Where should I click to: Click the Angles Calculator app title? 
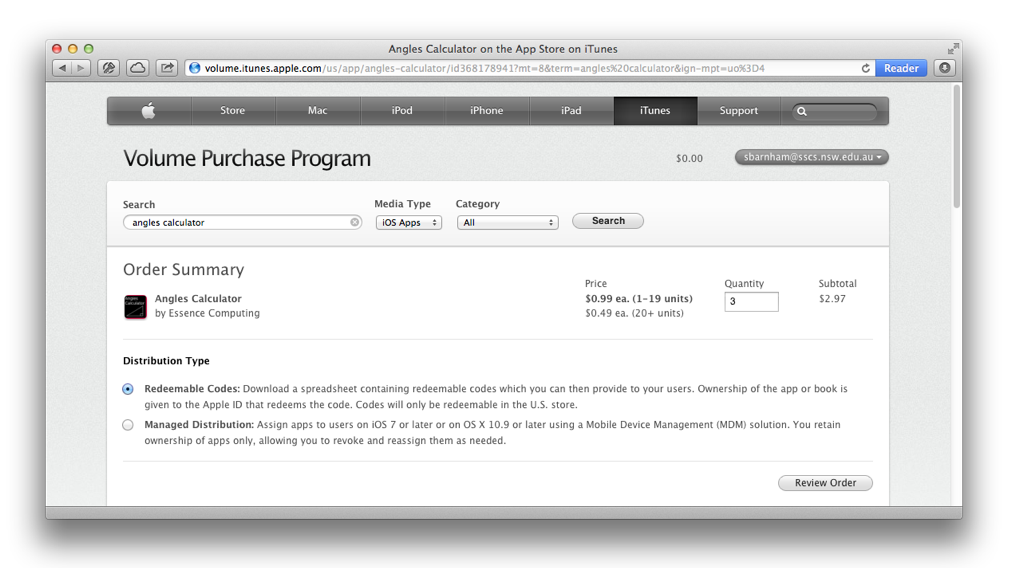tap(198, 299)
